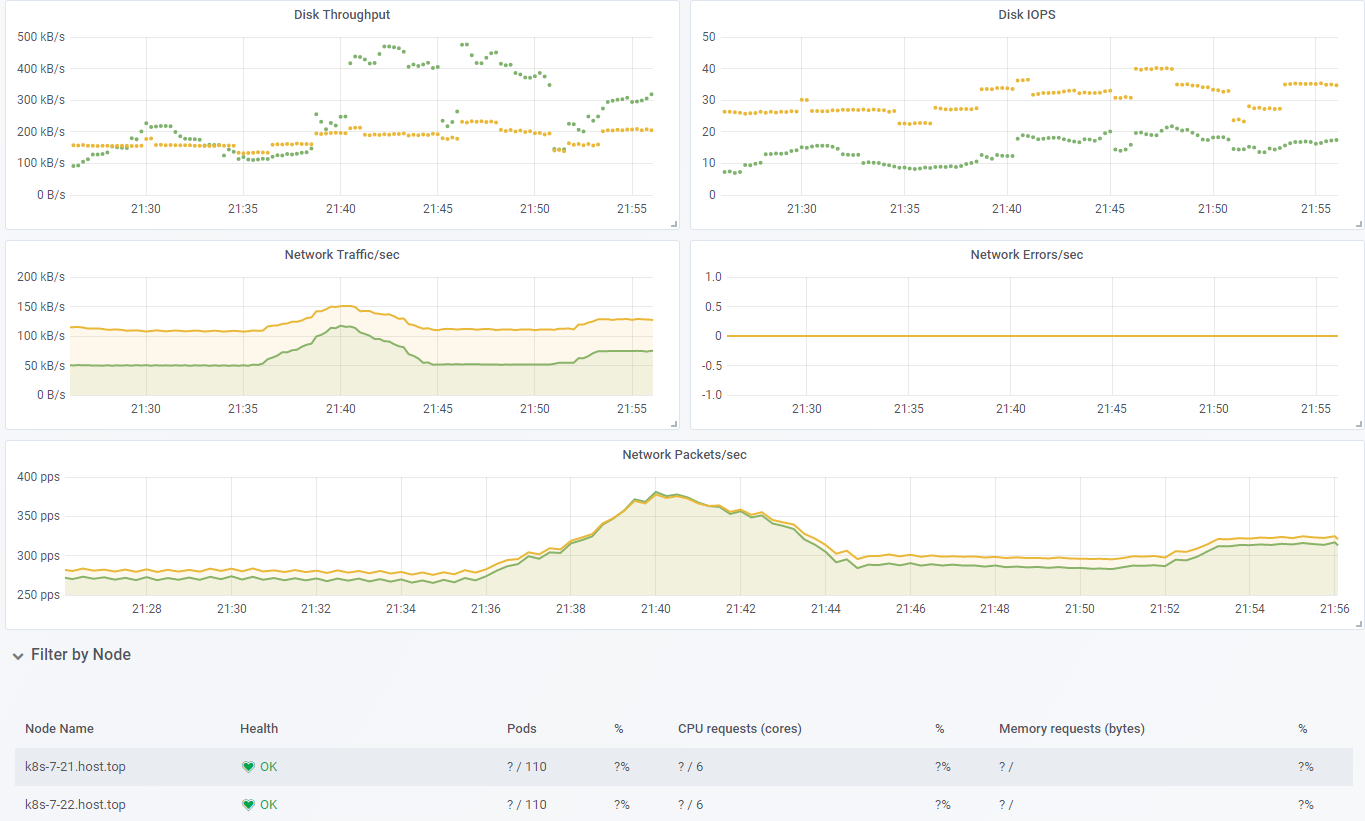This screenshot has width=1365, height=821.
Task: Select node k8s-7-21.host.top in the table
Action: (x=75, y=767)
